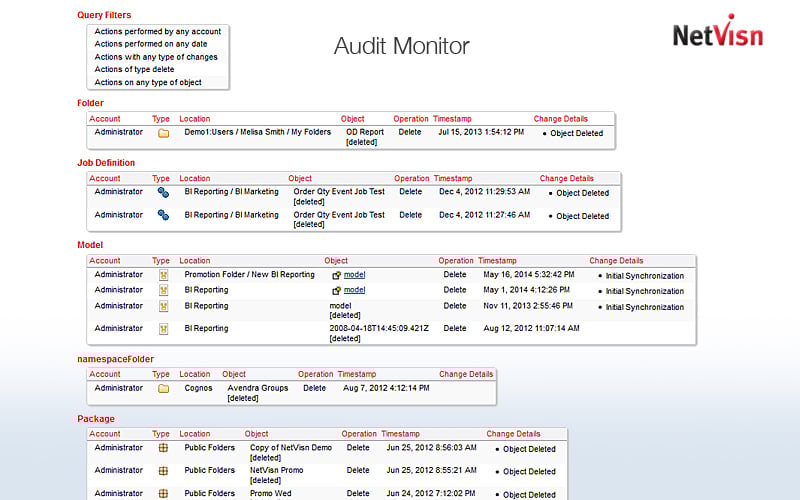Click model type icon in Promotion Folder row
The width and height of the screenshot is (800, 500).
[163, 275]
